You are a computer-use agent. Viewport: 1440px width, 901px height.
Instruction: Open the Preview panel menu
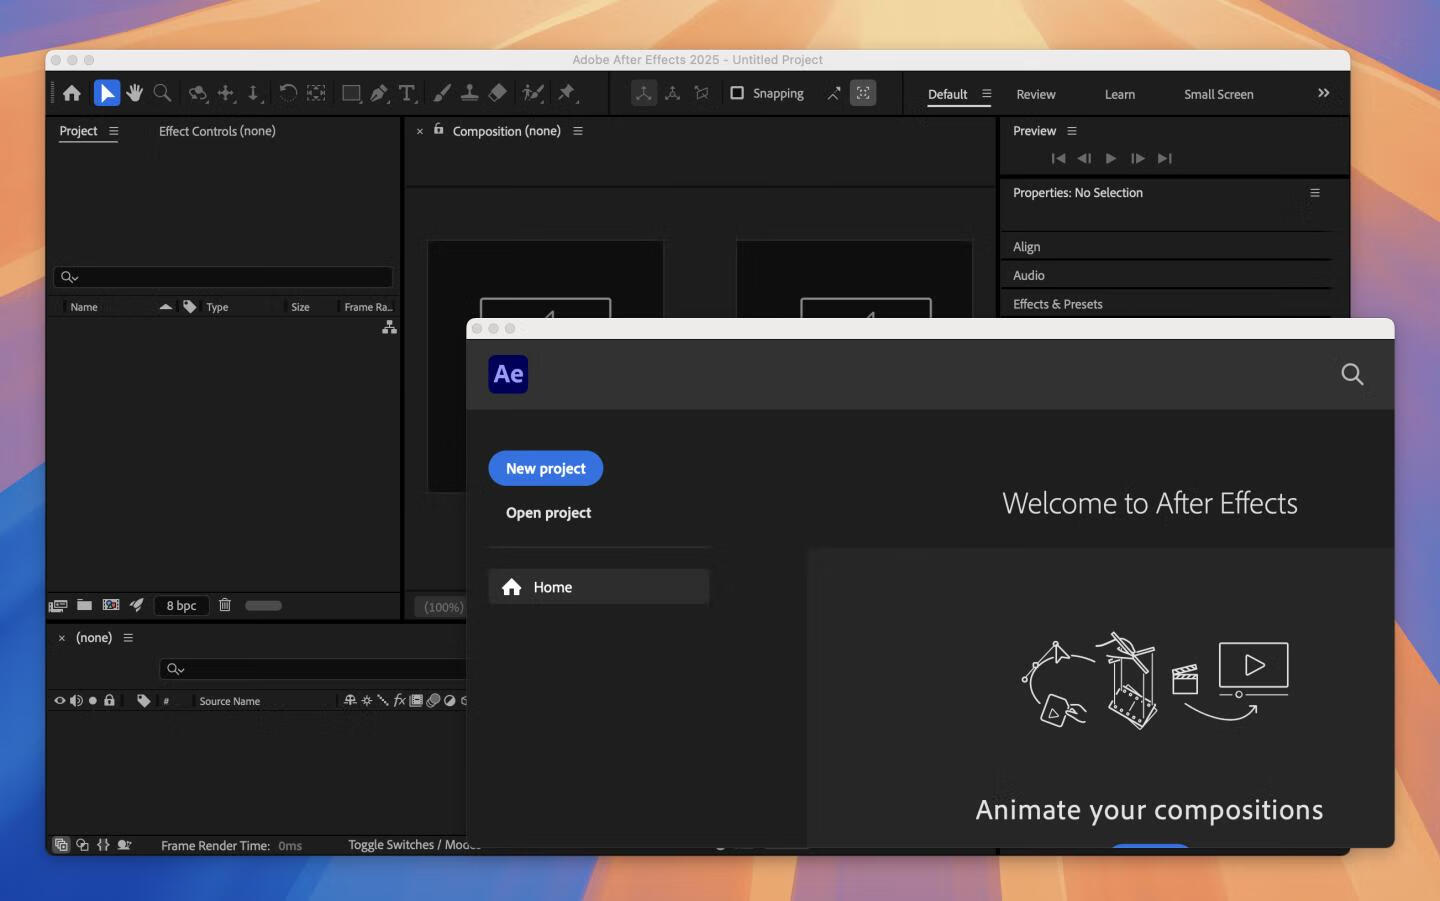(1071, 130)
